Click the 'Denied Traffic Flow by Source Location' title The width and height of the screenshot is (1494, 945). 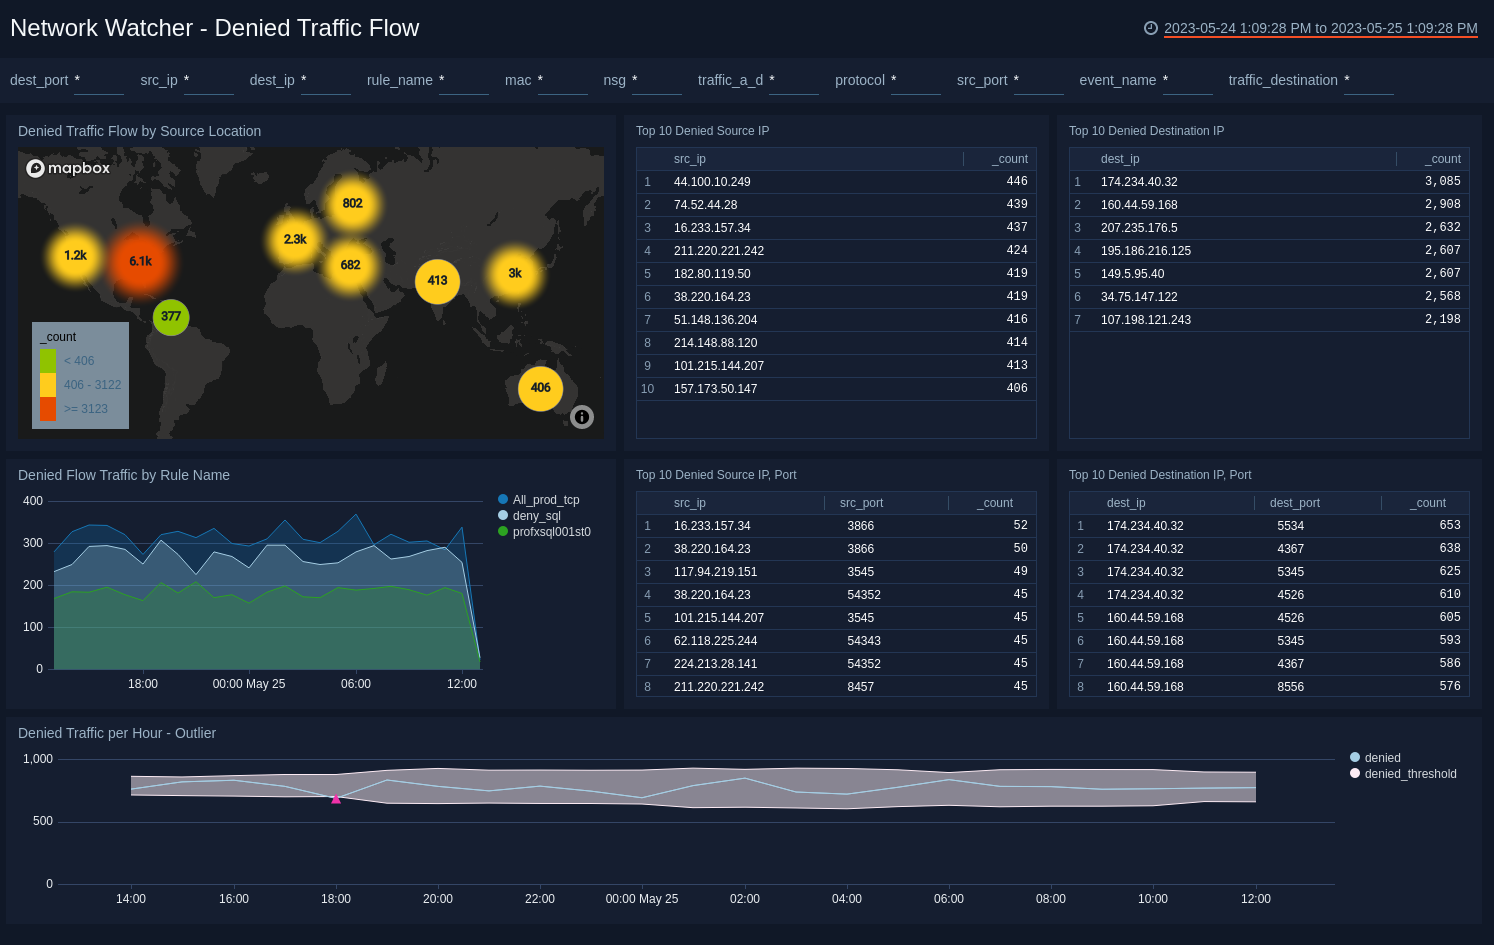(139, 131)
